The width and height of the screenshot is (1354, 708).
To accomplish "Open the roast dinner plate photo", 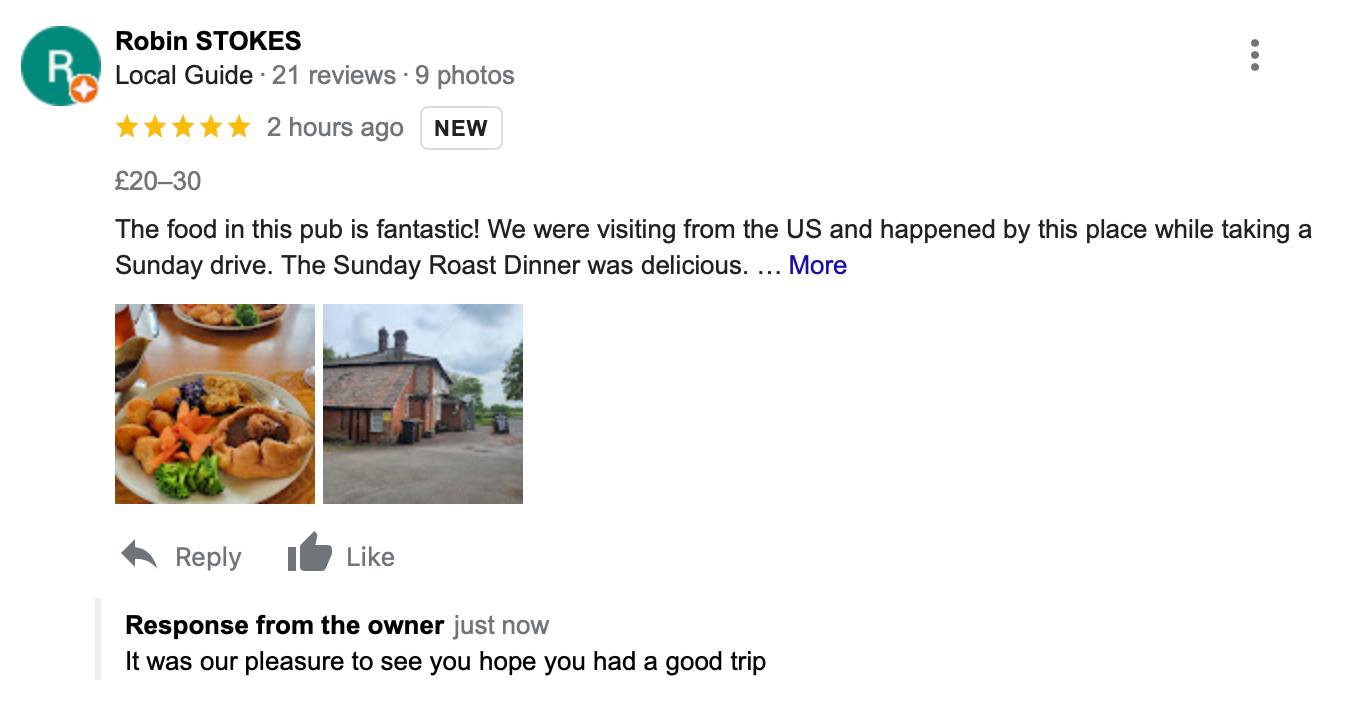I will 215,403.
